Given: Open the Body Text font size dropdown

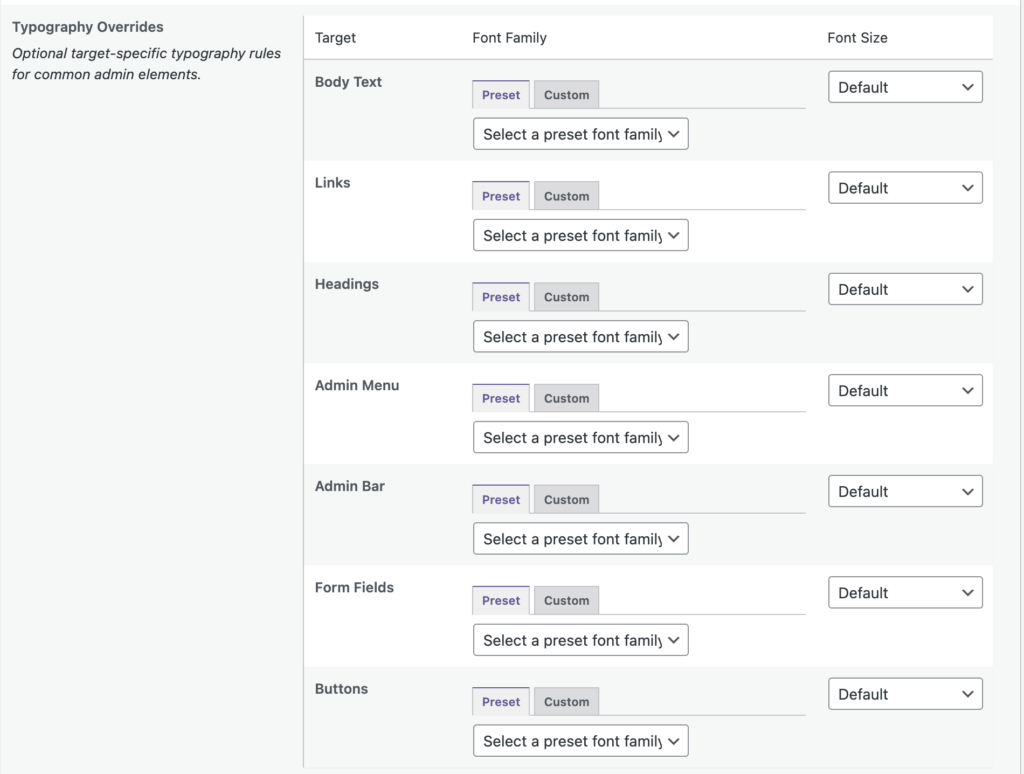Looking at the screenshot, I should tap(905, 87).
